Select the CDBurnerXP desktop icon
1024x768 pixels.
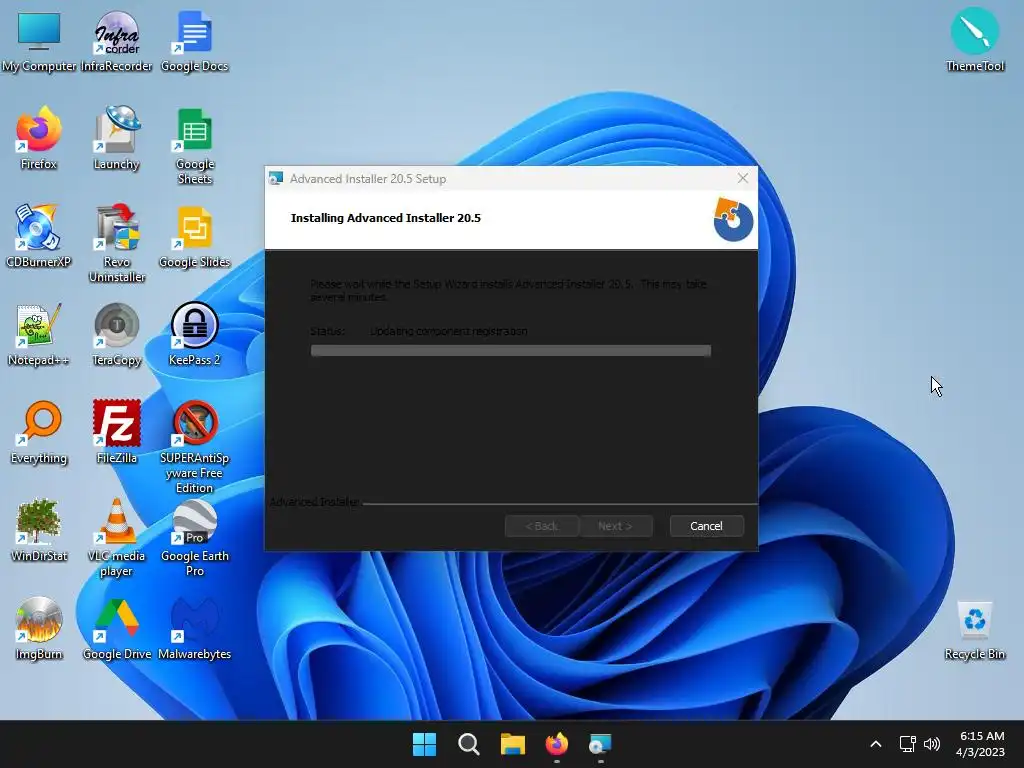[x=39, y=236]
